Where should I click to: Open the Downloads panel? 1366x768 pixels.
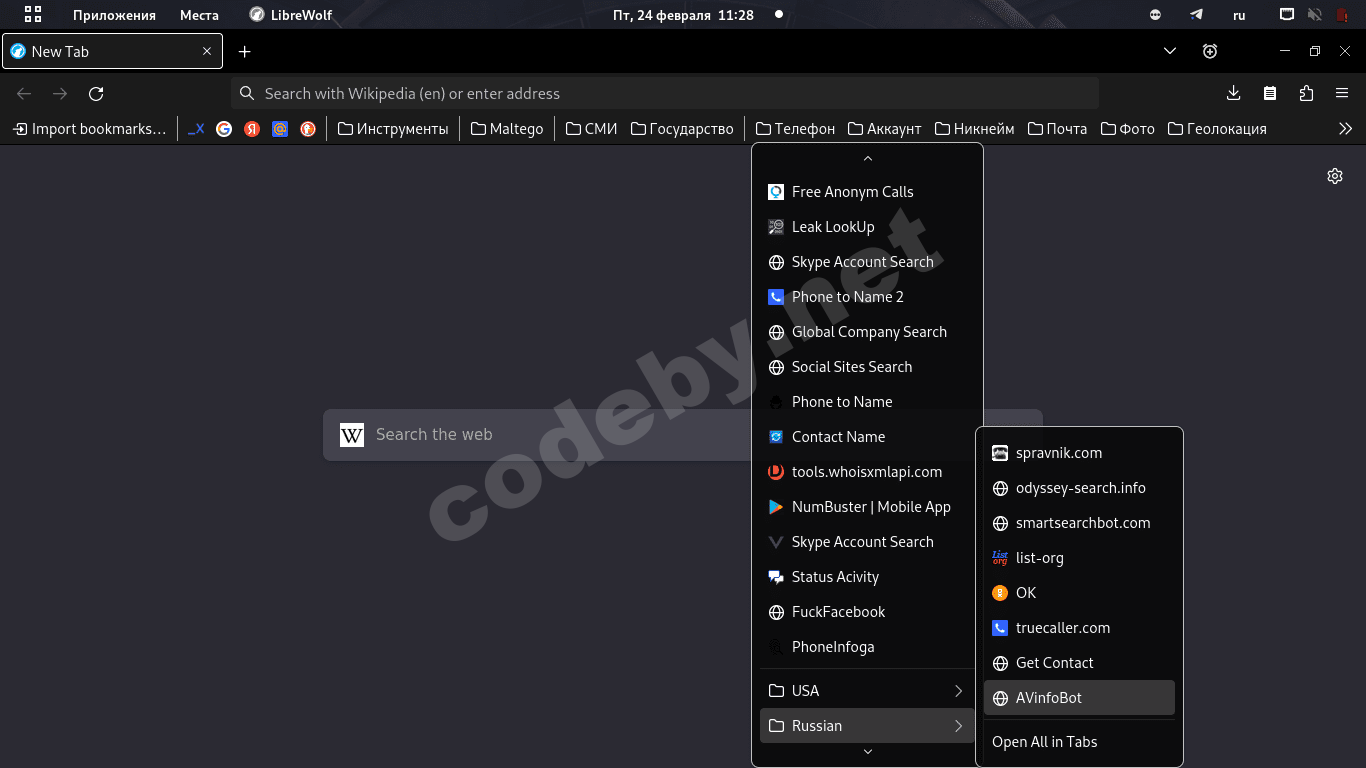(1233, 94)
